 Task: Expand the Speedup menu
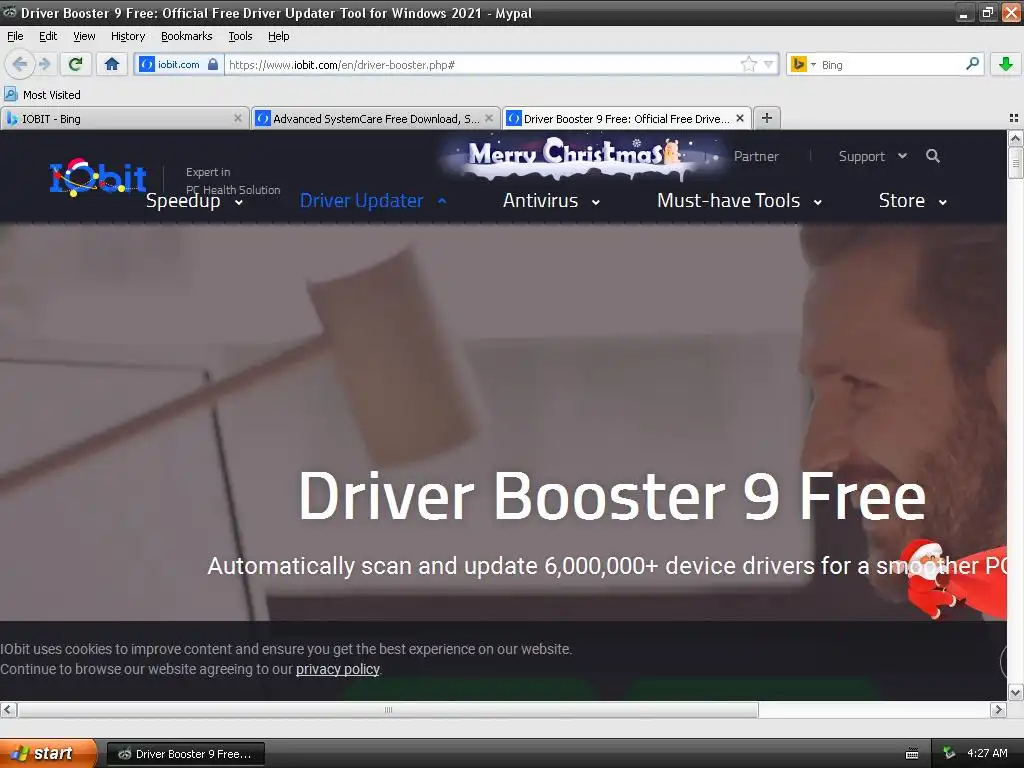(x=195, y=200)
